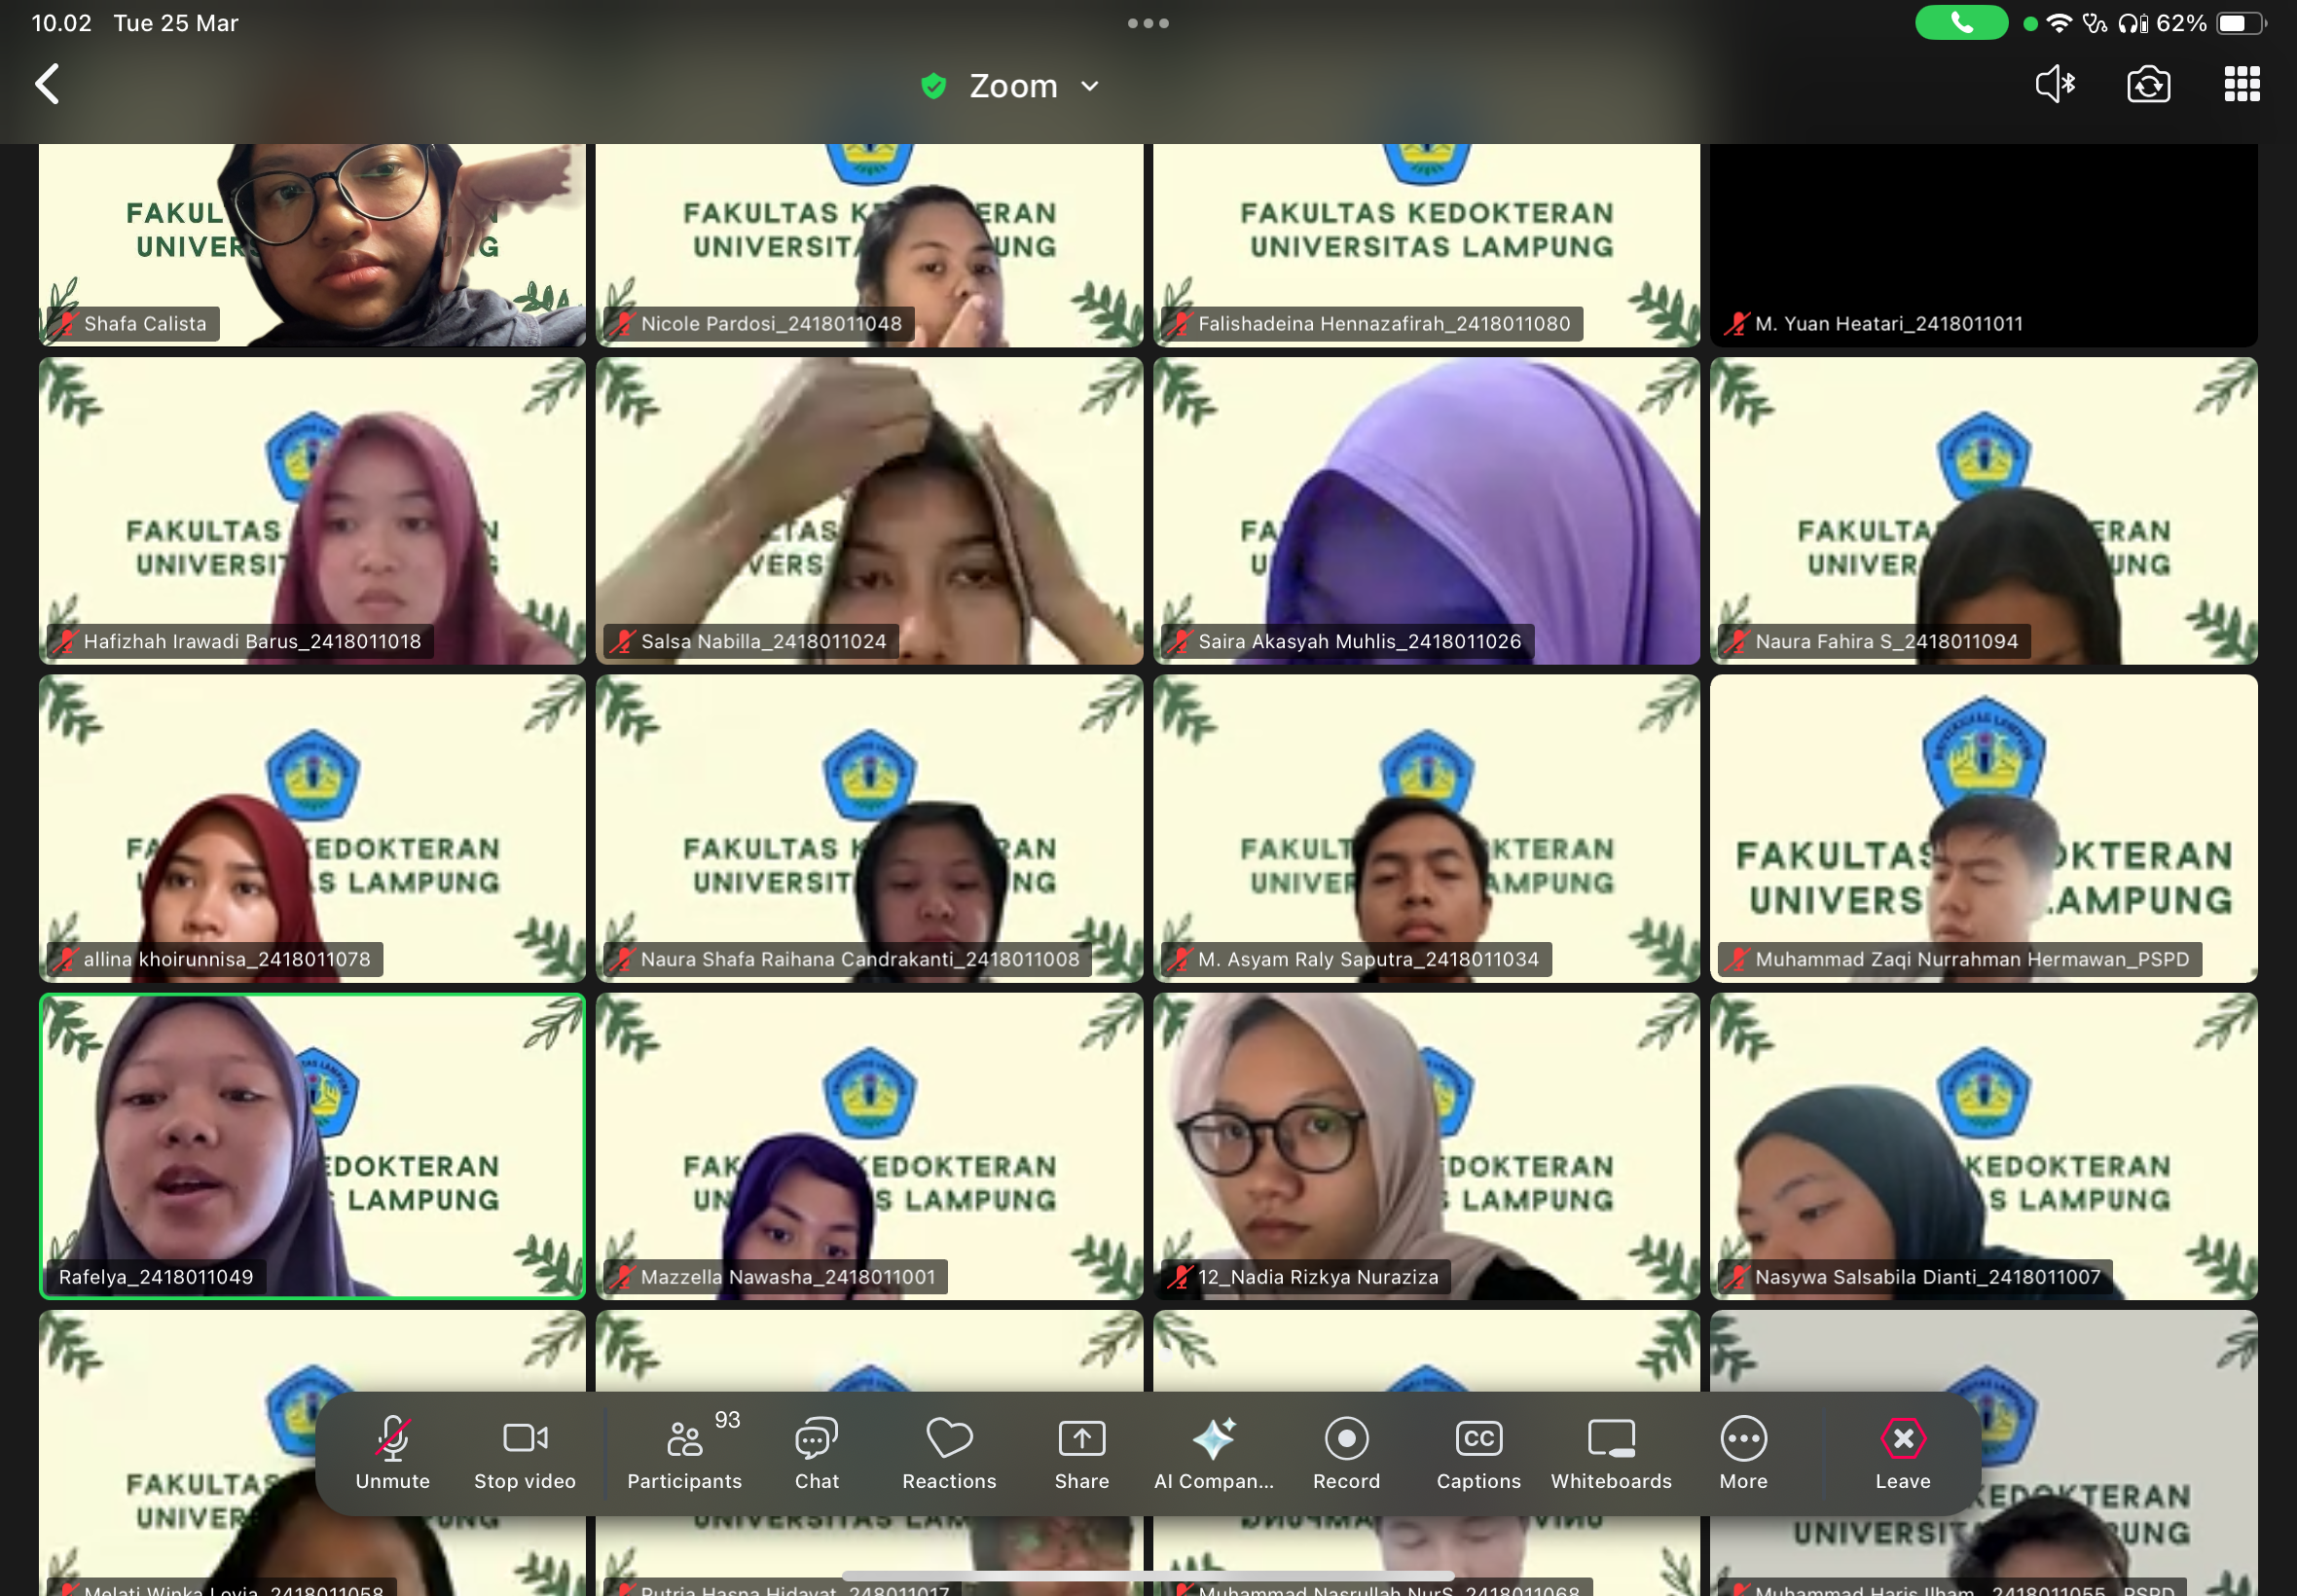
Task: Select Naura Fahira S video tile
Action: (1983, 511)
